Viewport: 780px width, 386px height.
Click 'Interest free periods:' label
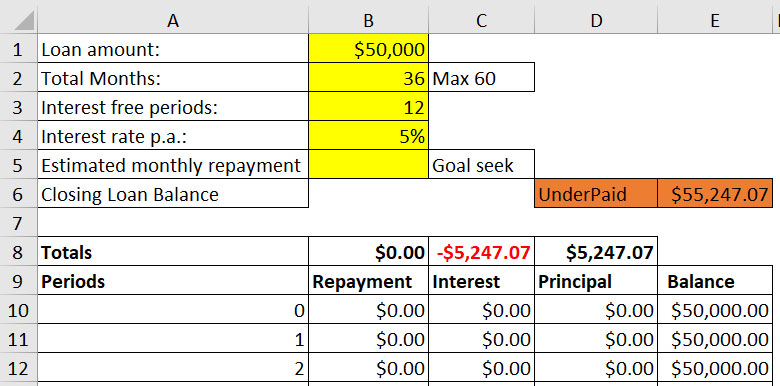173,106
